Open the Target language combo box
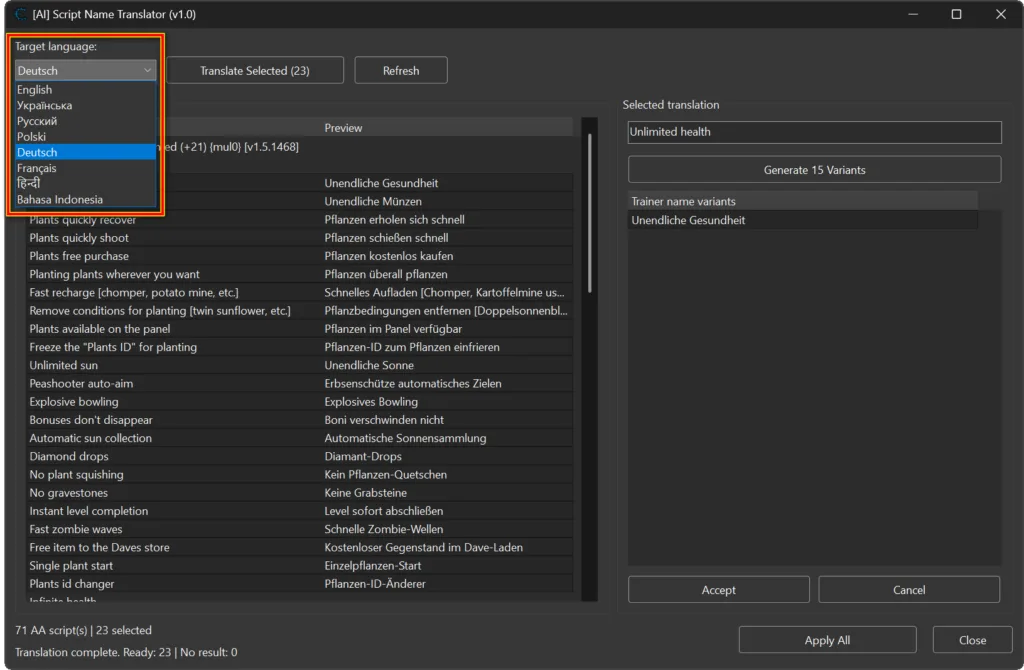1024x670 pixels. point(85,71)
